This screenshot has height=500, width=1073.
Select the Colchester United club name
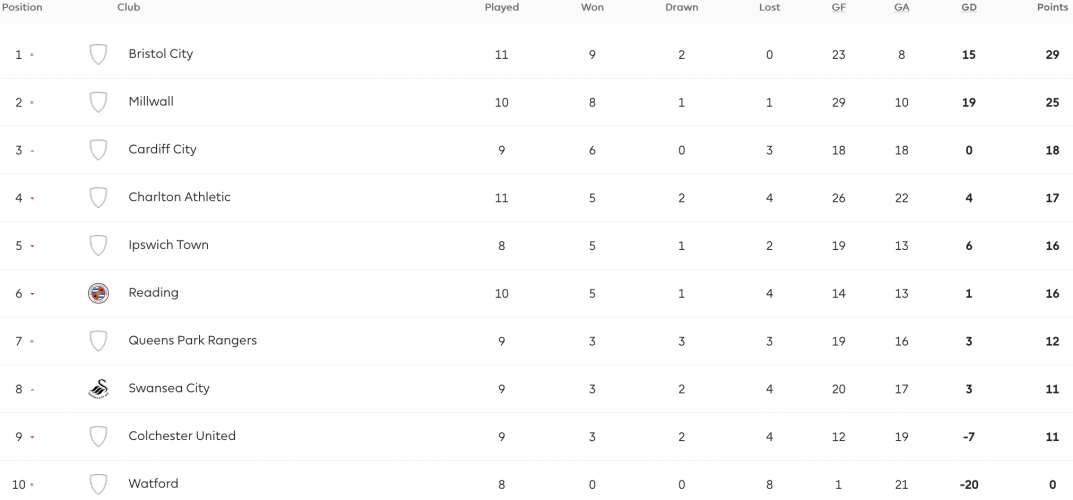coord(182,436)
